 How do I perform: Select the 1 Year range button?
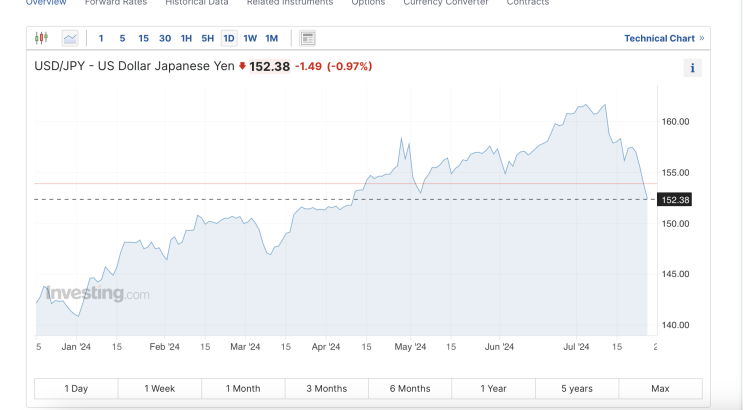click(493, 388)
